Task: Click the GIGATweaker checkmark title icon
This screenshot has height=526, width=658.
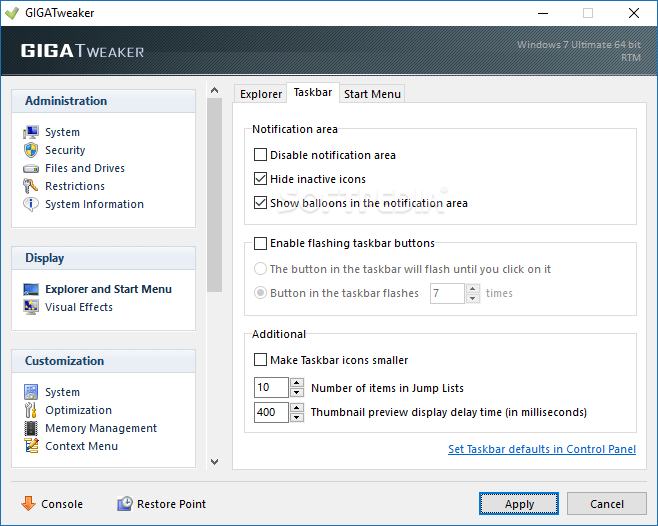Action: tap(12, 13)
